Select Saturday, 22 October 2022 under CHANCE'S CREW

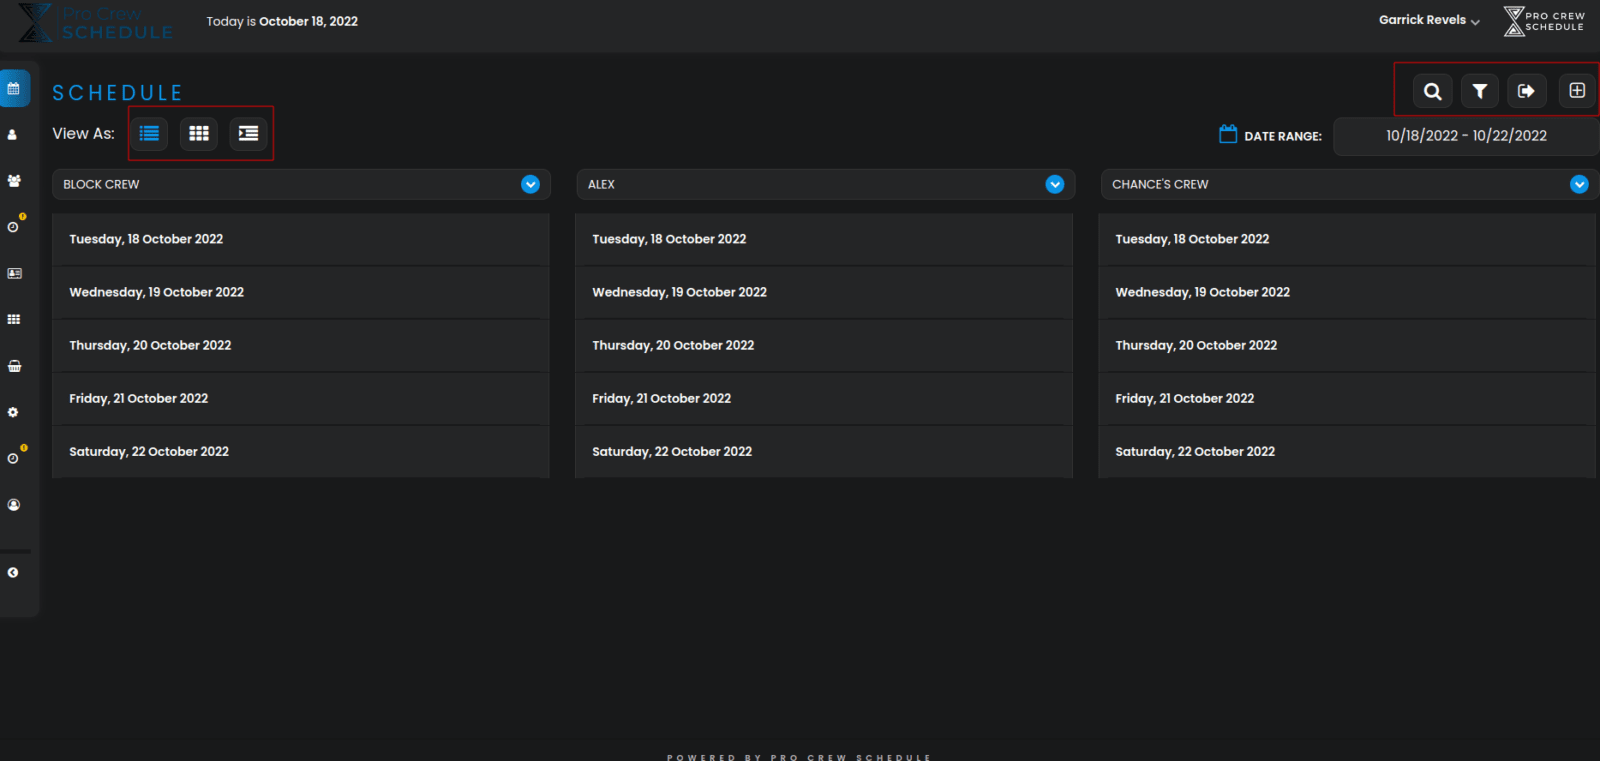(x=1347, y=451)
